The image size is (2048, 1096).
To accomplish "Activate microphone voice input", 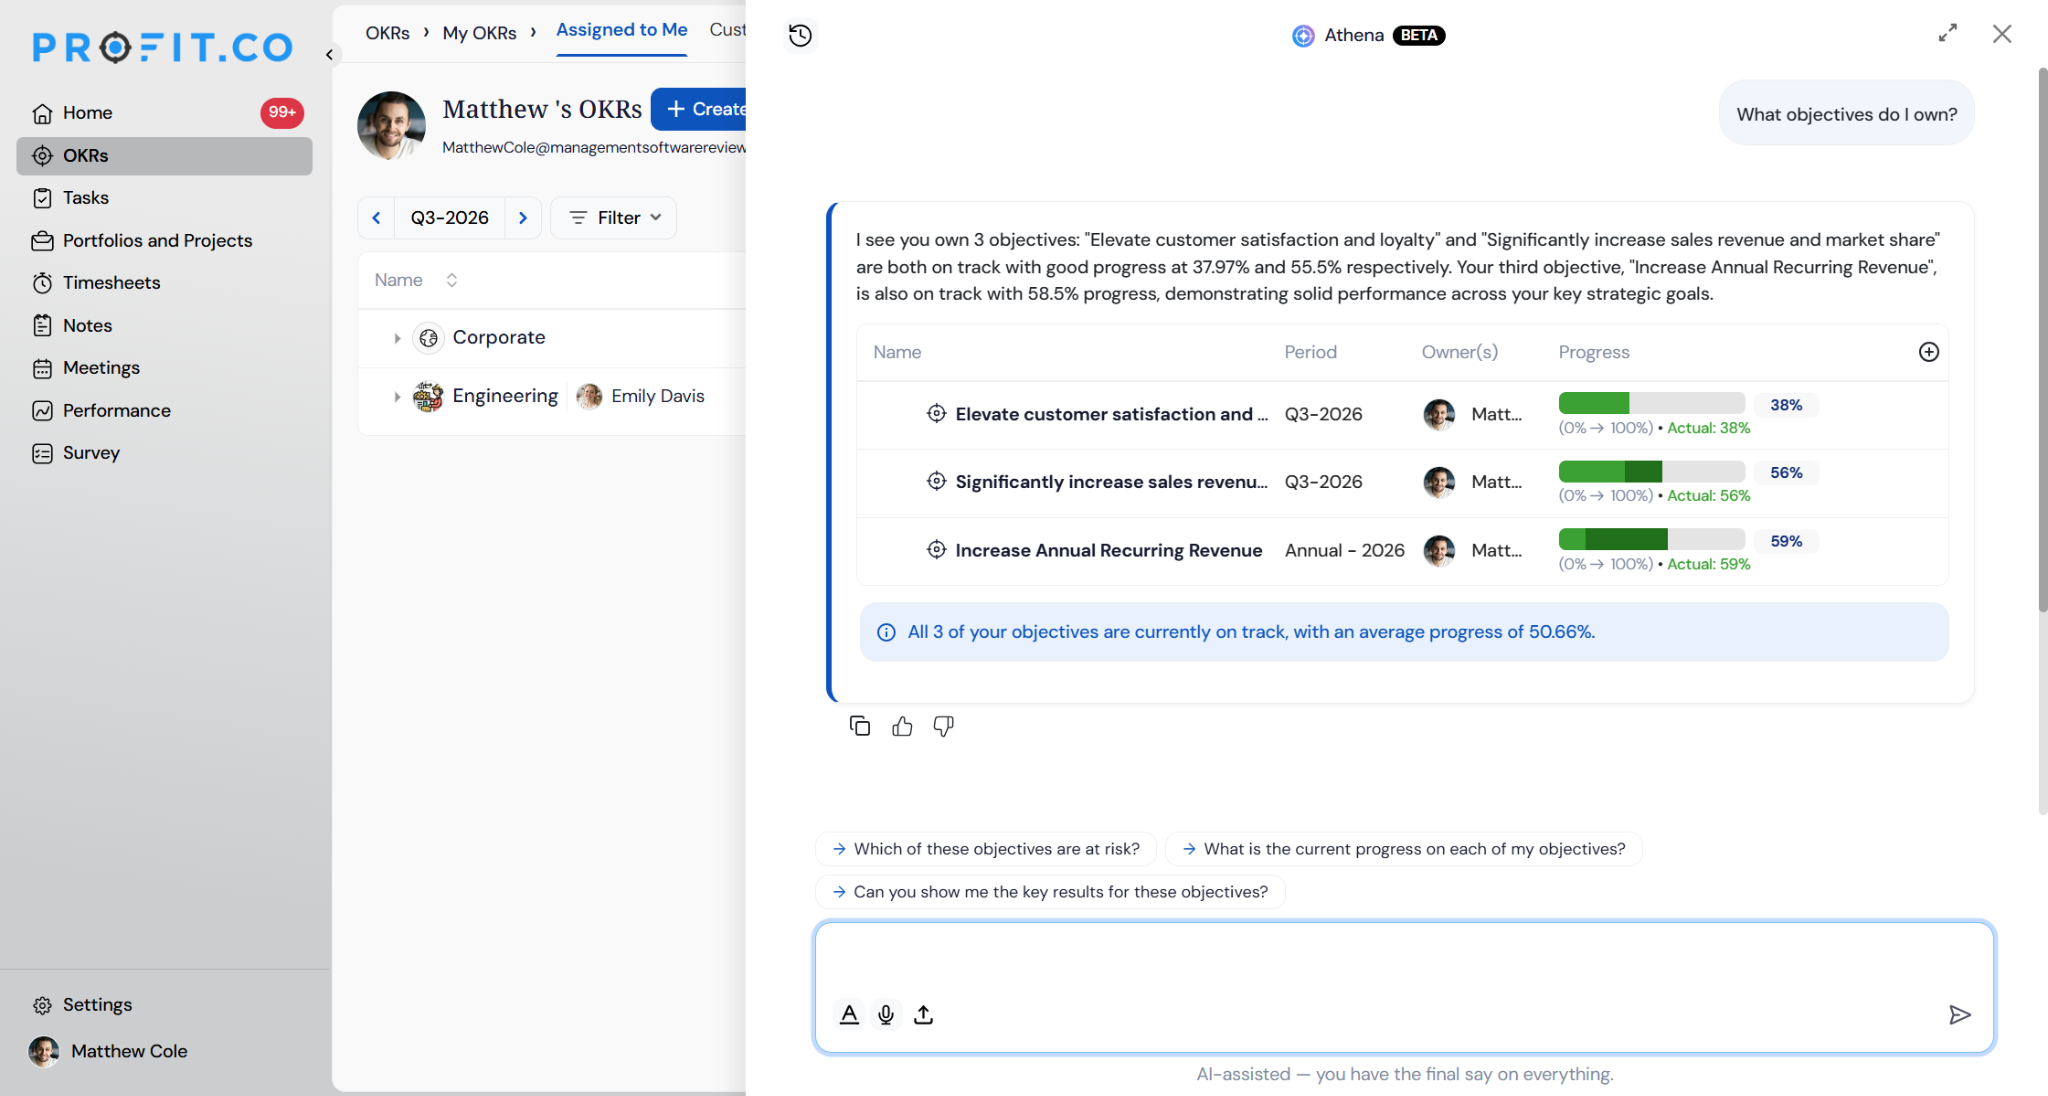I will point(886,1014).
